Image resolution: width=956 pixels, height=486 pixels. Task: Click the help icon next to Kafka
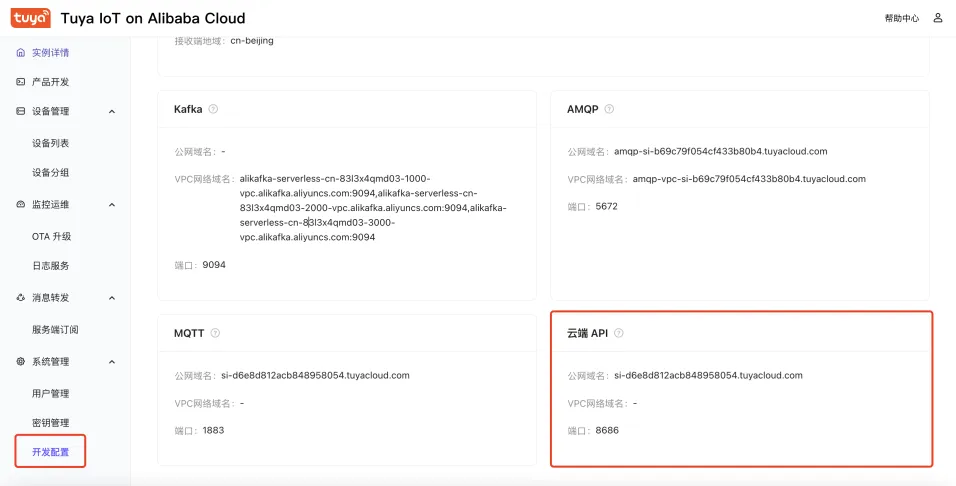click(x=213, y=109)
